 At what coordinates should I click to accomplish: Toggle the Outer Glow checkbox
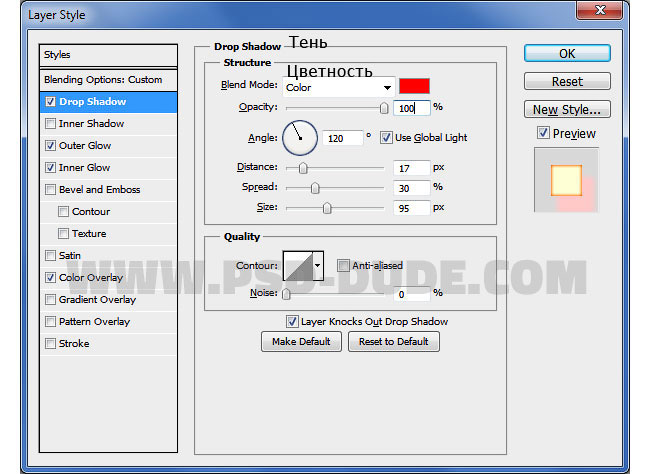click(x=50, y=146)
